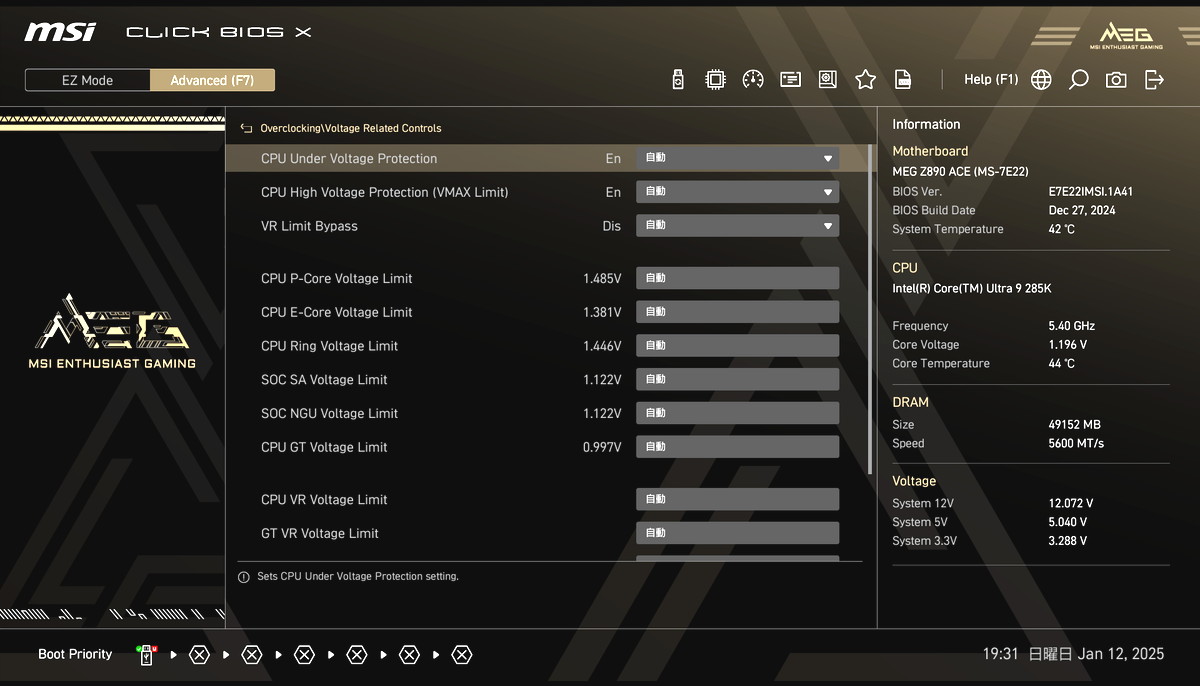Select the fourth boot priority slot
This screenshot has height=686, width=1200.
click(304, 655)
